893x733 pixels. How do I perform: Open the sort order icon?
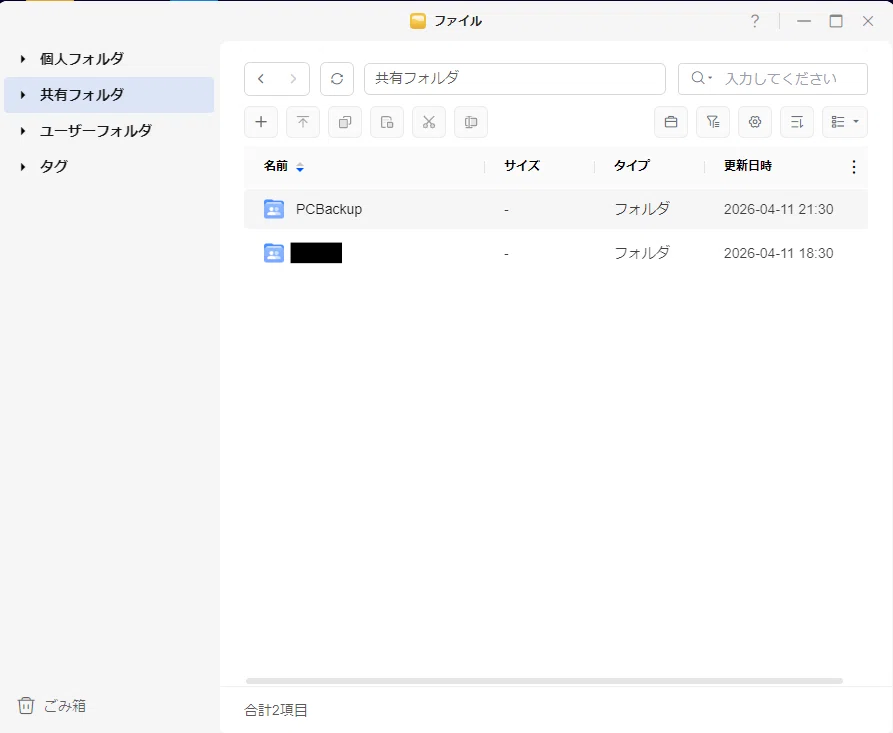click(x=797, y=122)
